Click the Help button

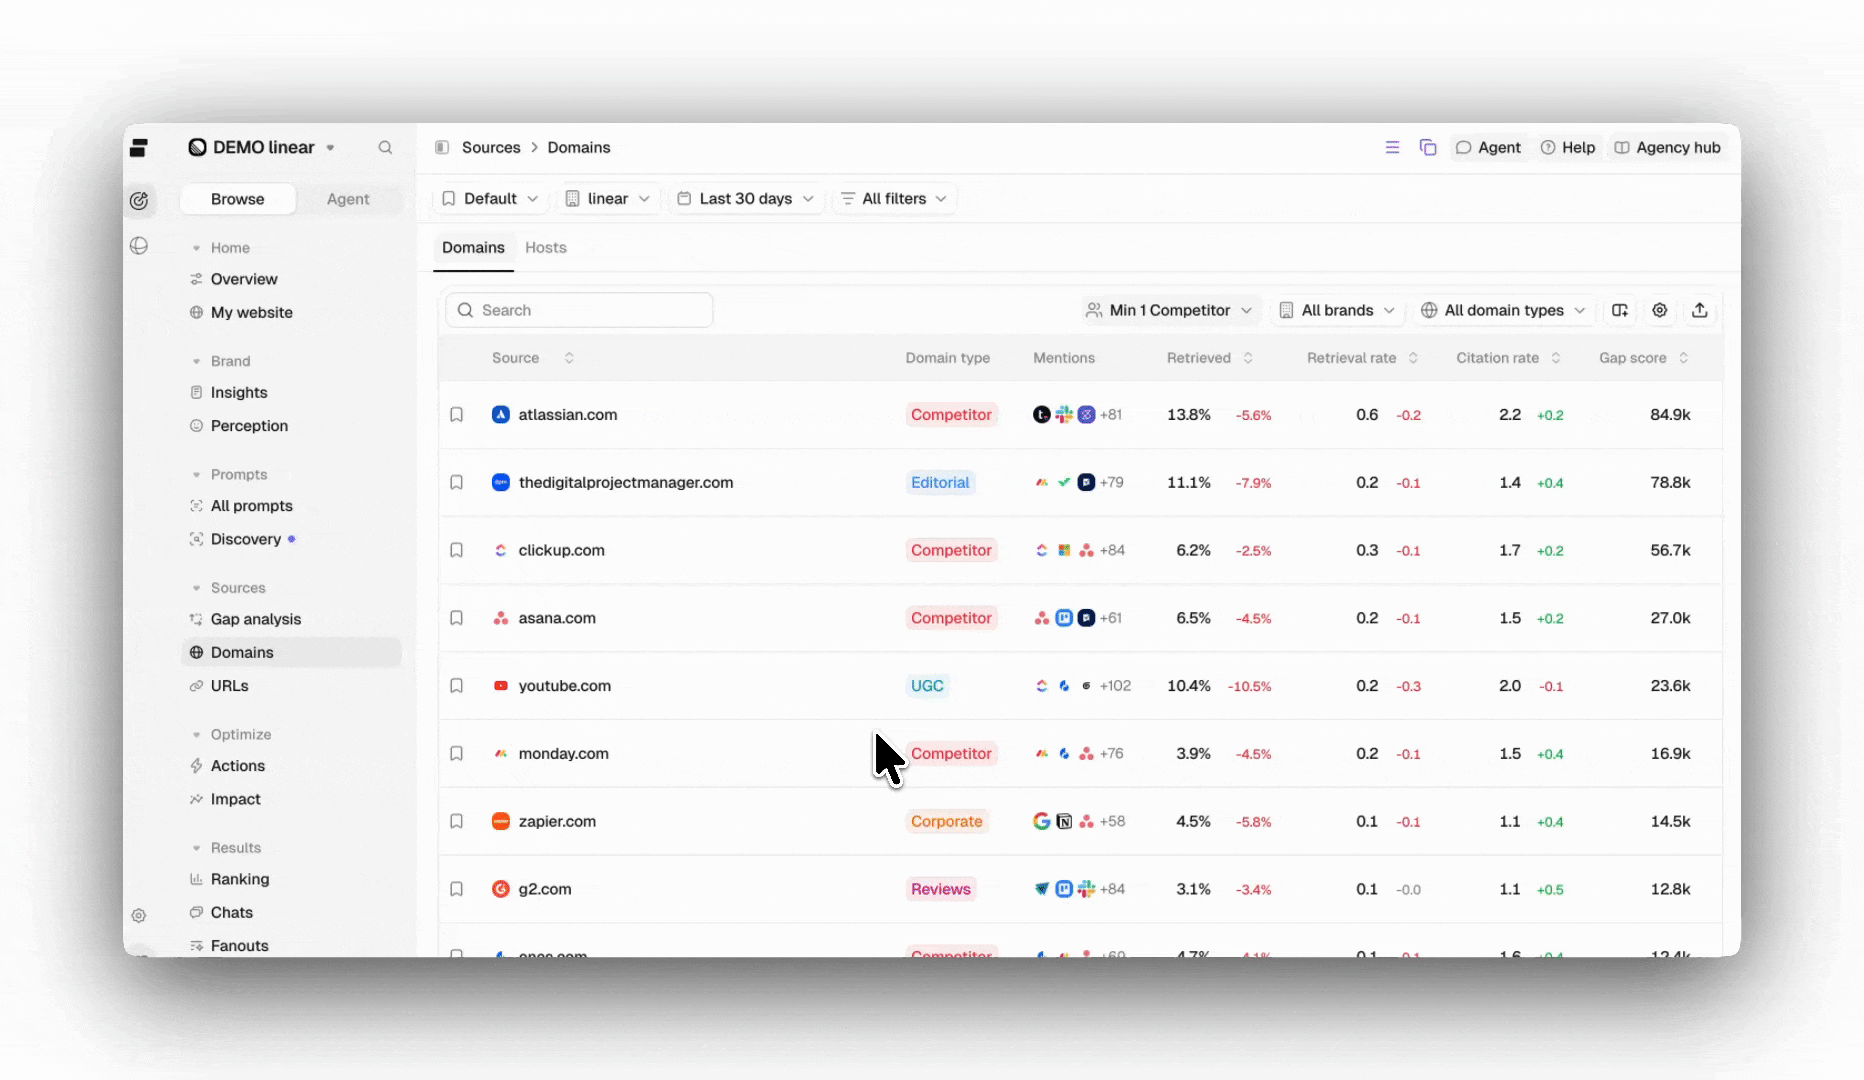1568,147
